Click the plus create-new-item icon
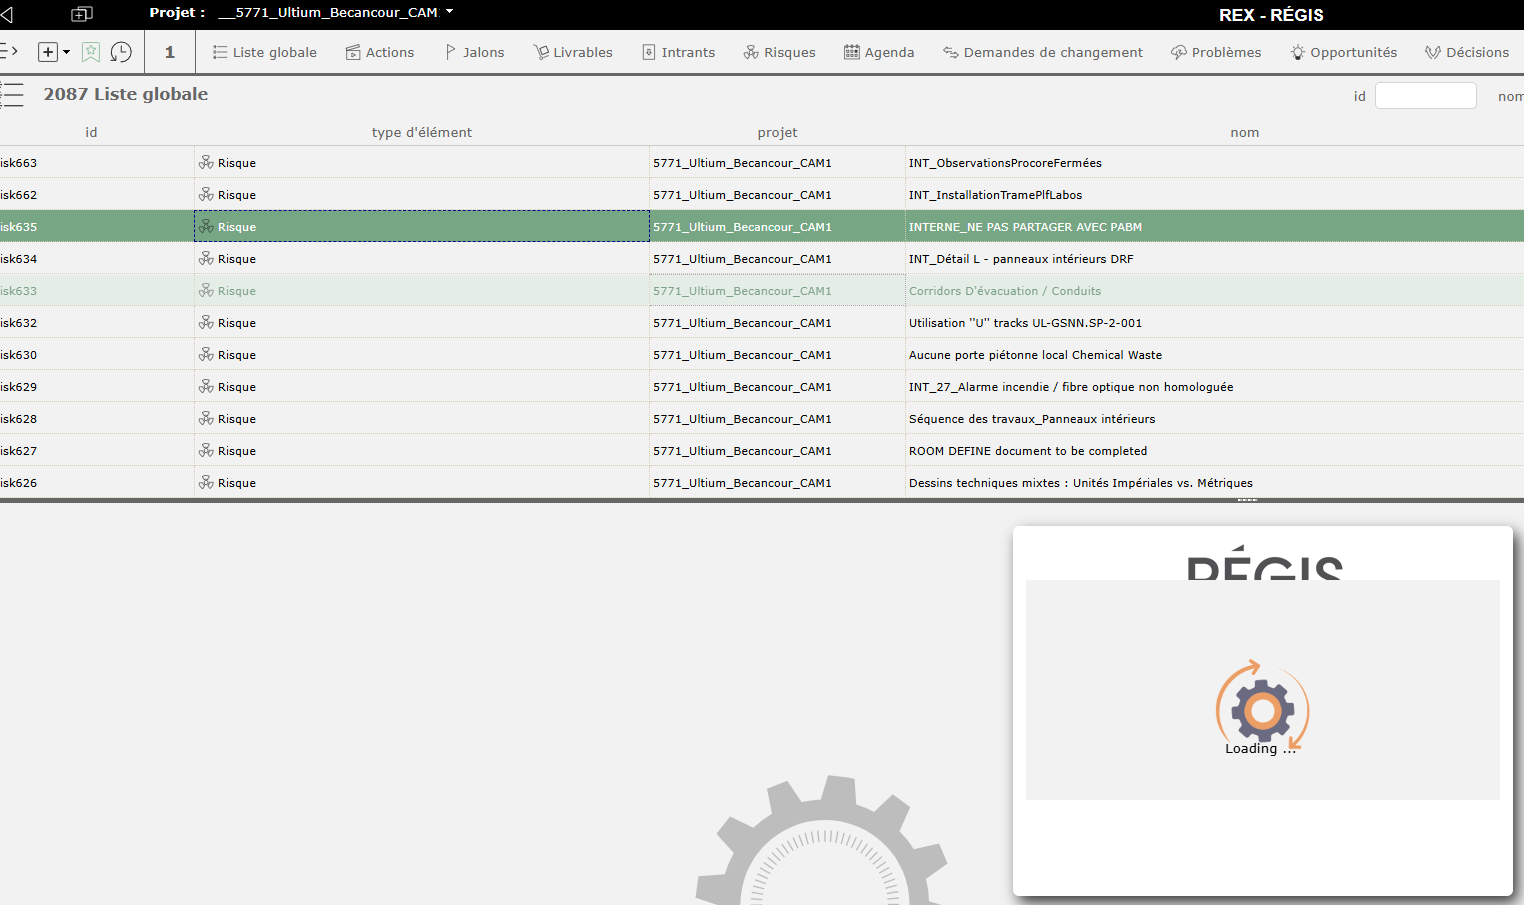The height and width of the screenshot is (905, 1524). pos(47,52)
